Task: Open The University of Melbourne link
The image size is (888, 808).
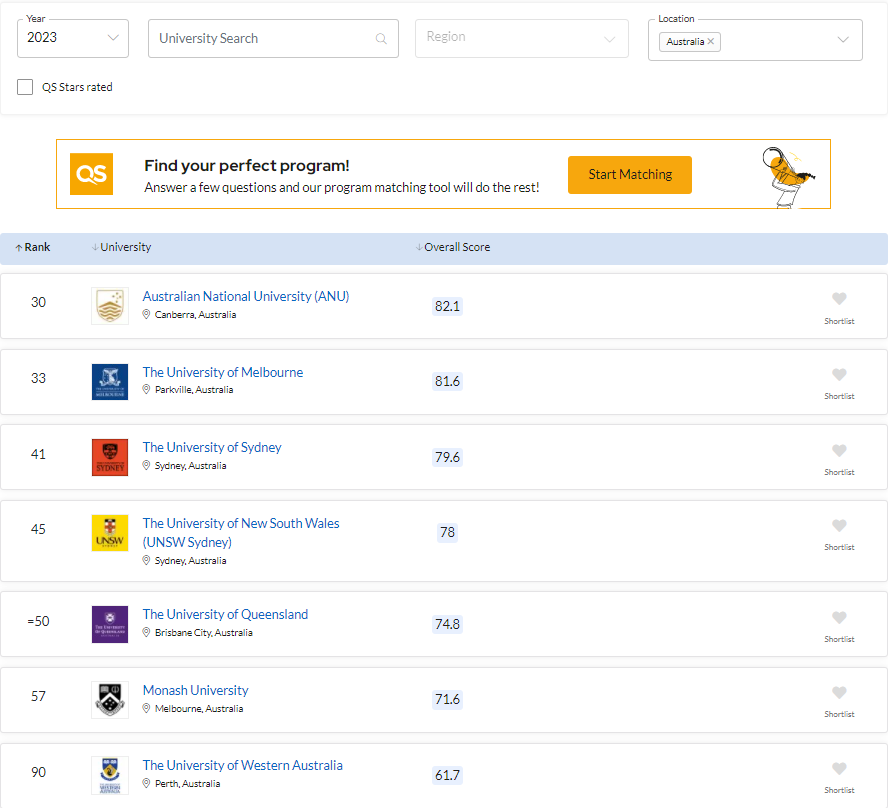Action: coord(222,372)
